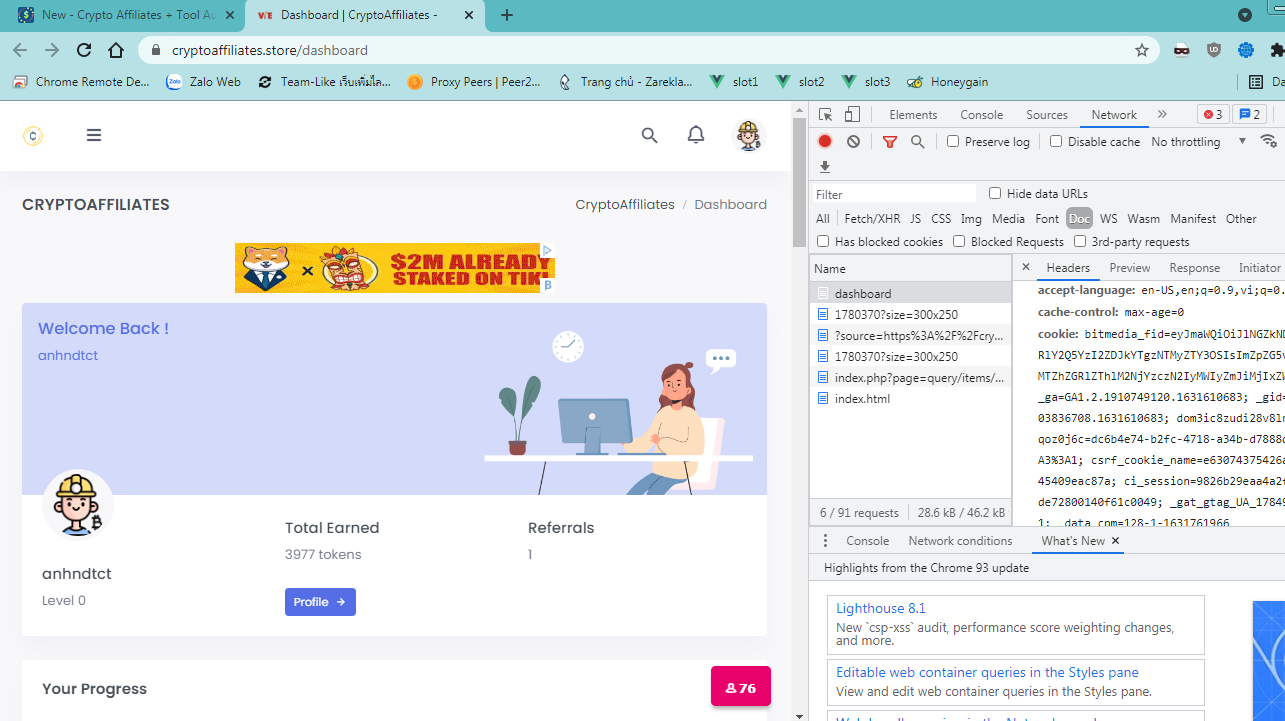Stop recording network log

825,142
